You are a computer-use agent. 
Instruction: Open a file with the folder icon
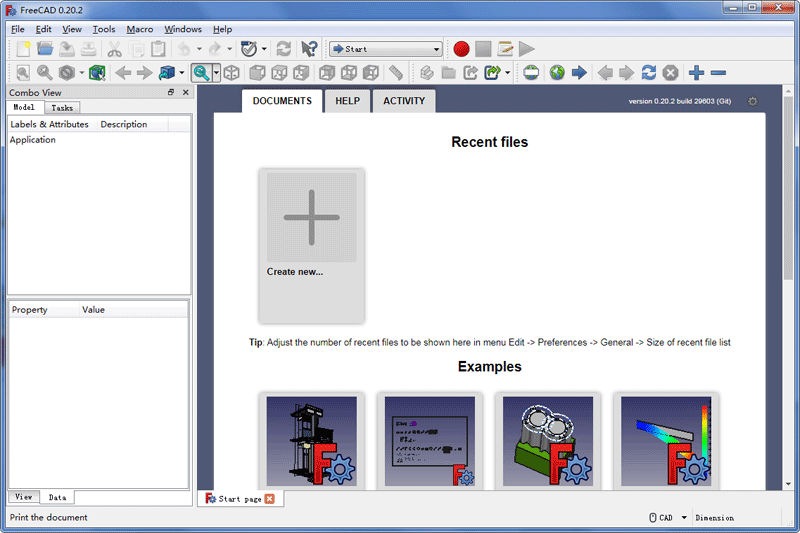pyautogui.click(x=45, y=48)
